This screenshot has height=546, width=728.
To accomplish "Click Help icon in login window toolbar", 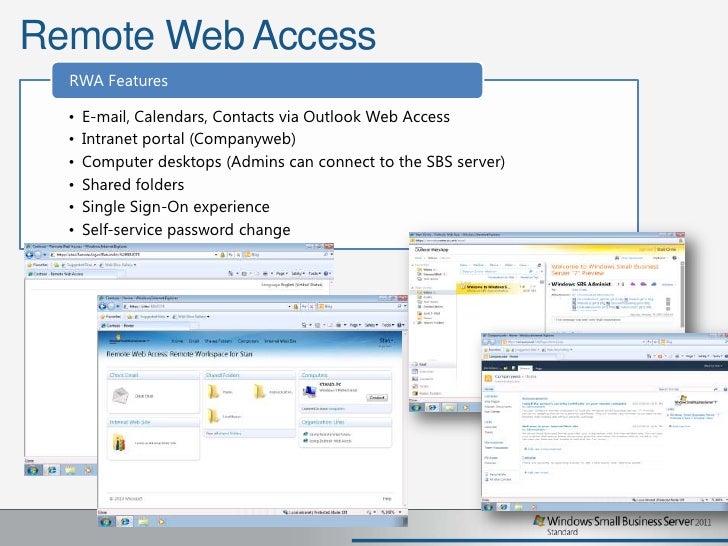I will tap(326, 274).
